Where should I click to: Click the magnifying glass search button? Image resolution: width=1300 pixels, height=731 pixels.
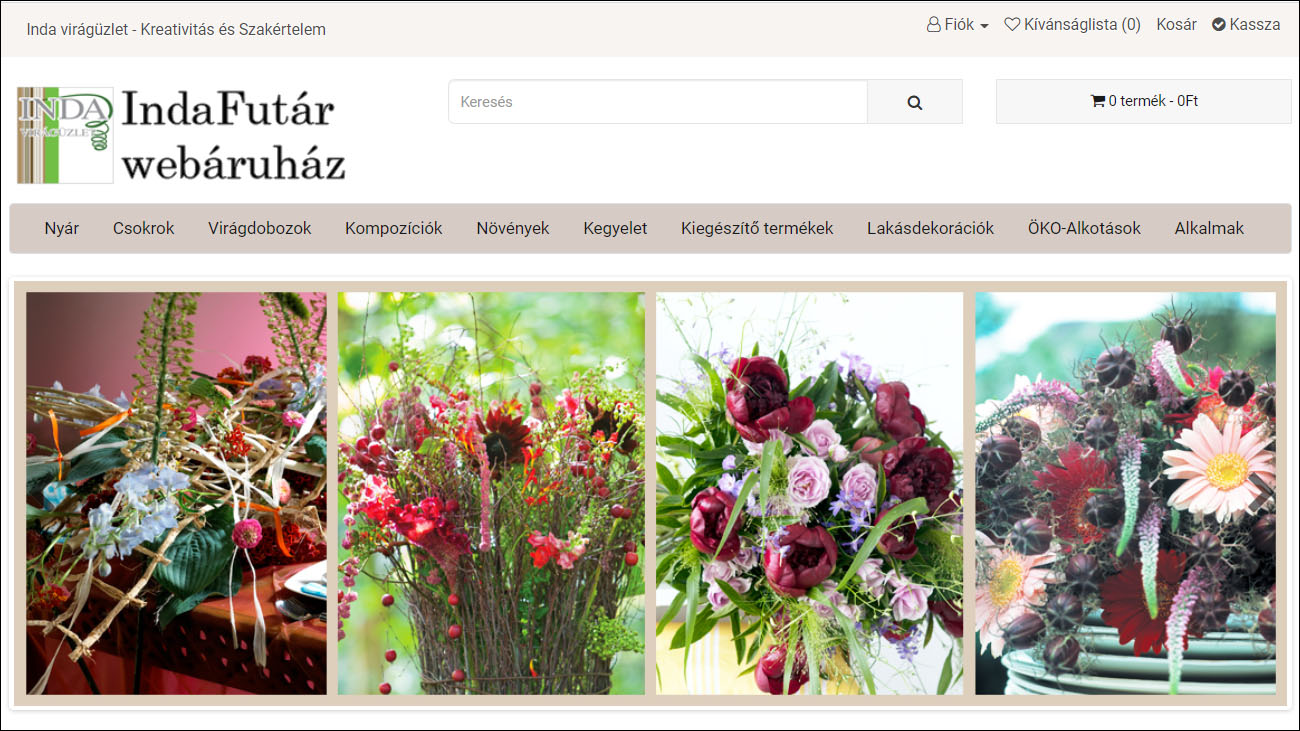[914, 102]
